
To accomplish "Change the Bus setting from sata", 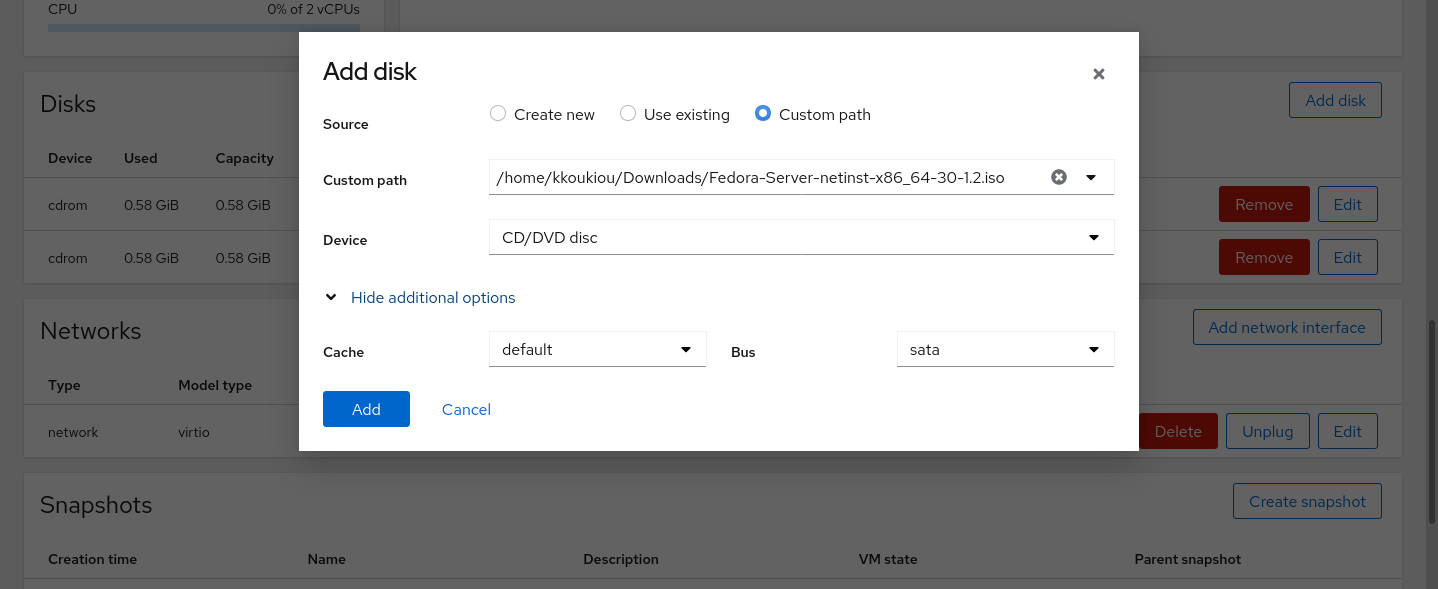I will 1005,349.
